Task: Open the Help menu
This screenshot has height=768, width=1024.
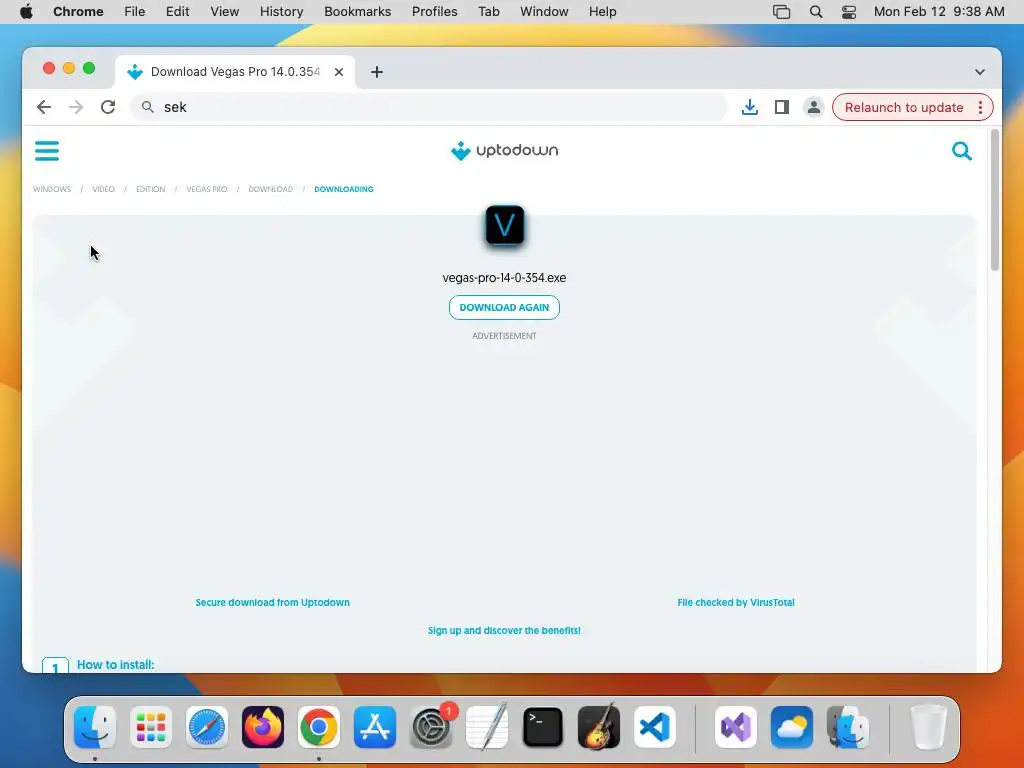Action: point(602,12)
